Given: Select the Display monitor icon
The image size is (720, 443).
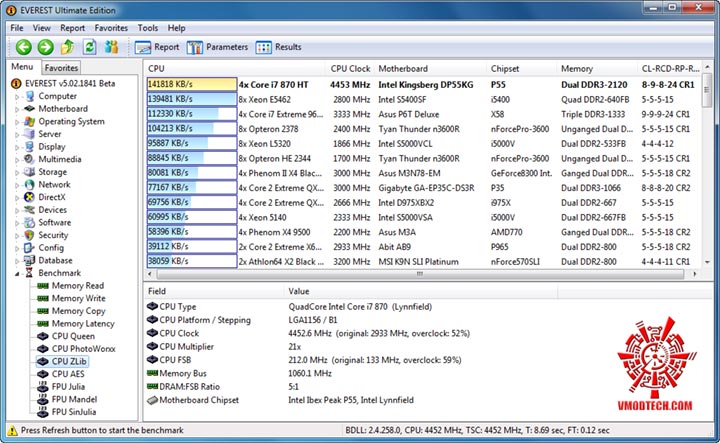Looking at the screenshot, I should coord(29,146).
